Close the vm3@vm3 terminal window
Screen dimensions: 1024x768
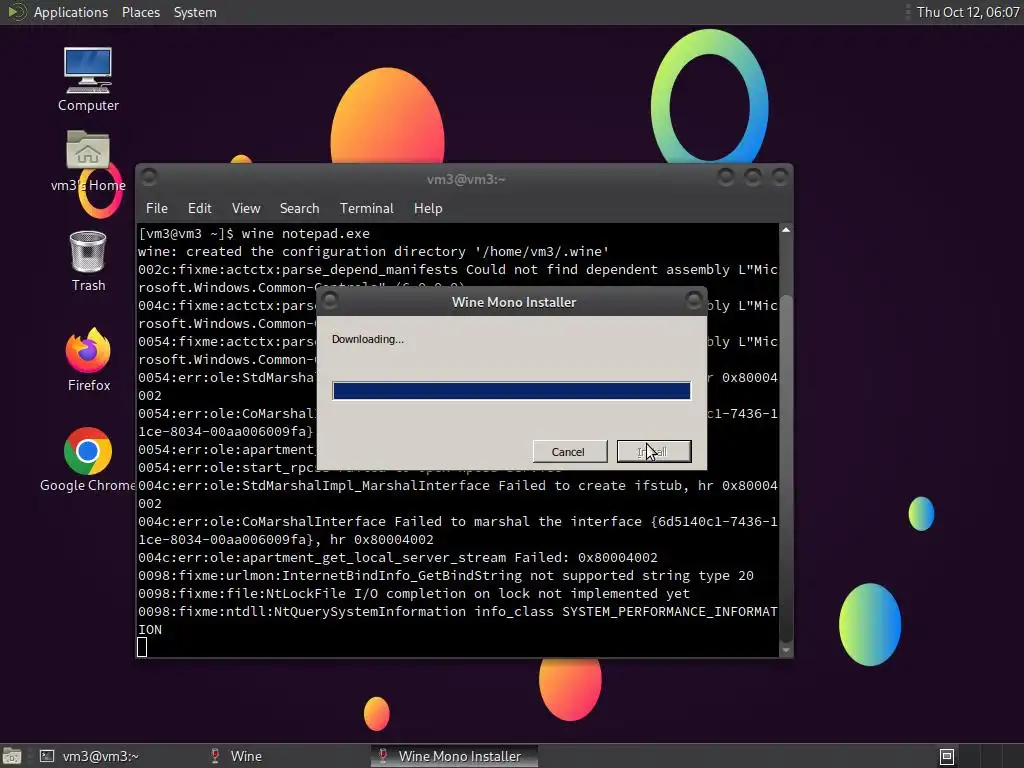click(780, 177)
